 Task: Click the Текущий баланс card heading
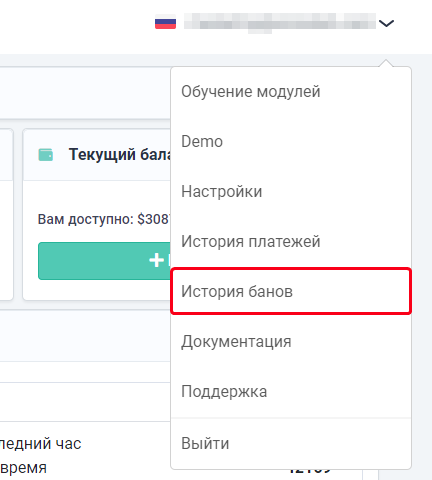pos(120,155)
